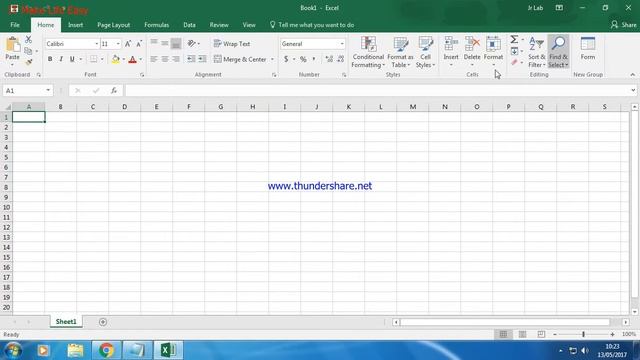640x360 pixels.
Task: Click the Copy icon
Action: tap(28, 51)
